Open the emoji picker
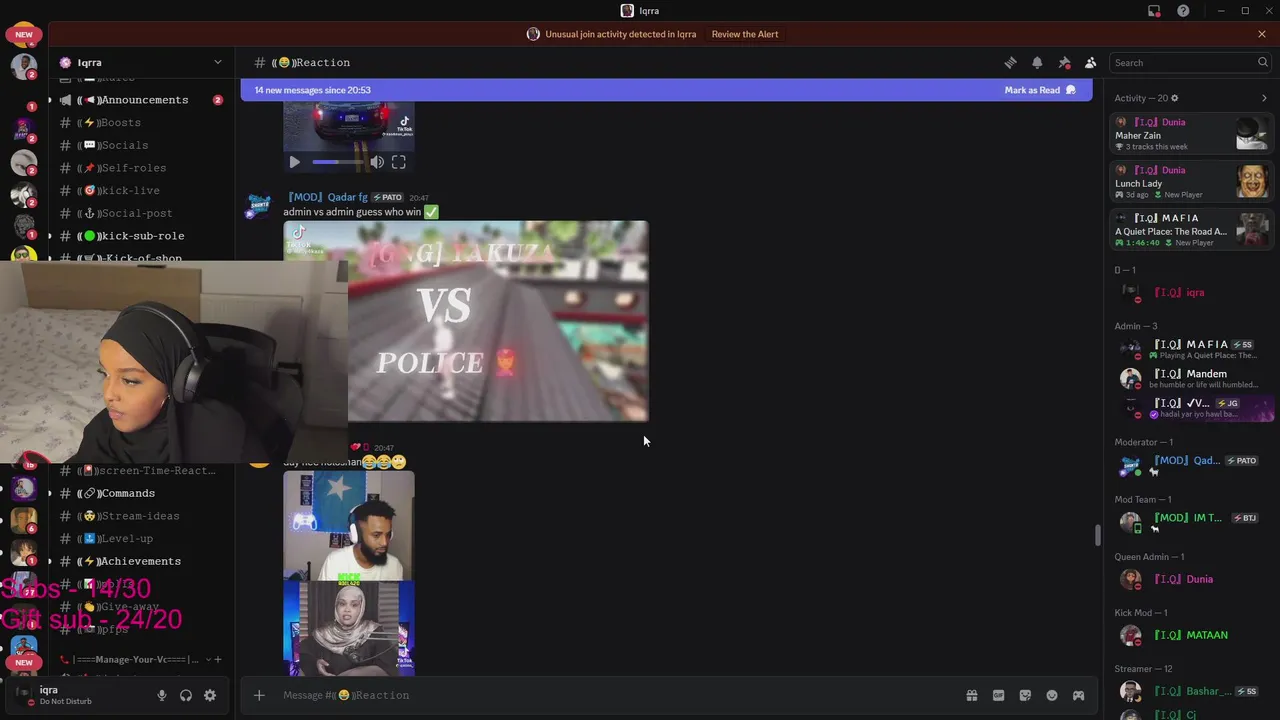 [1052, 695]
